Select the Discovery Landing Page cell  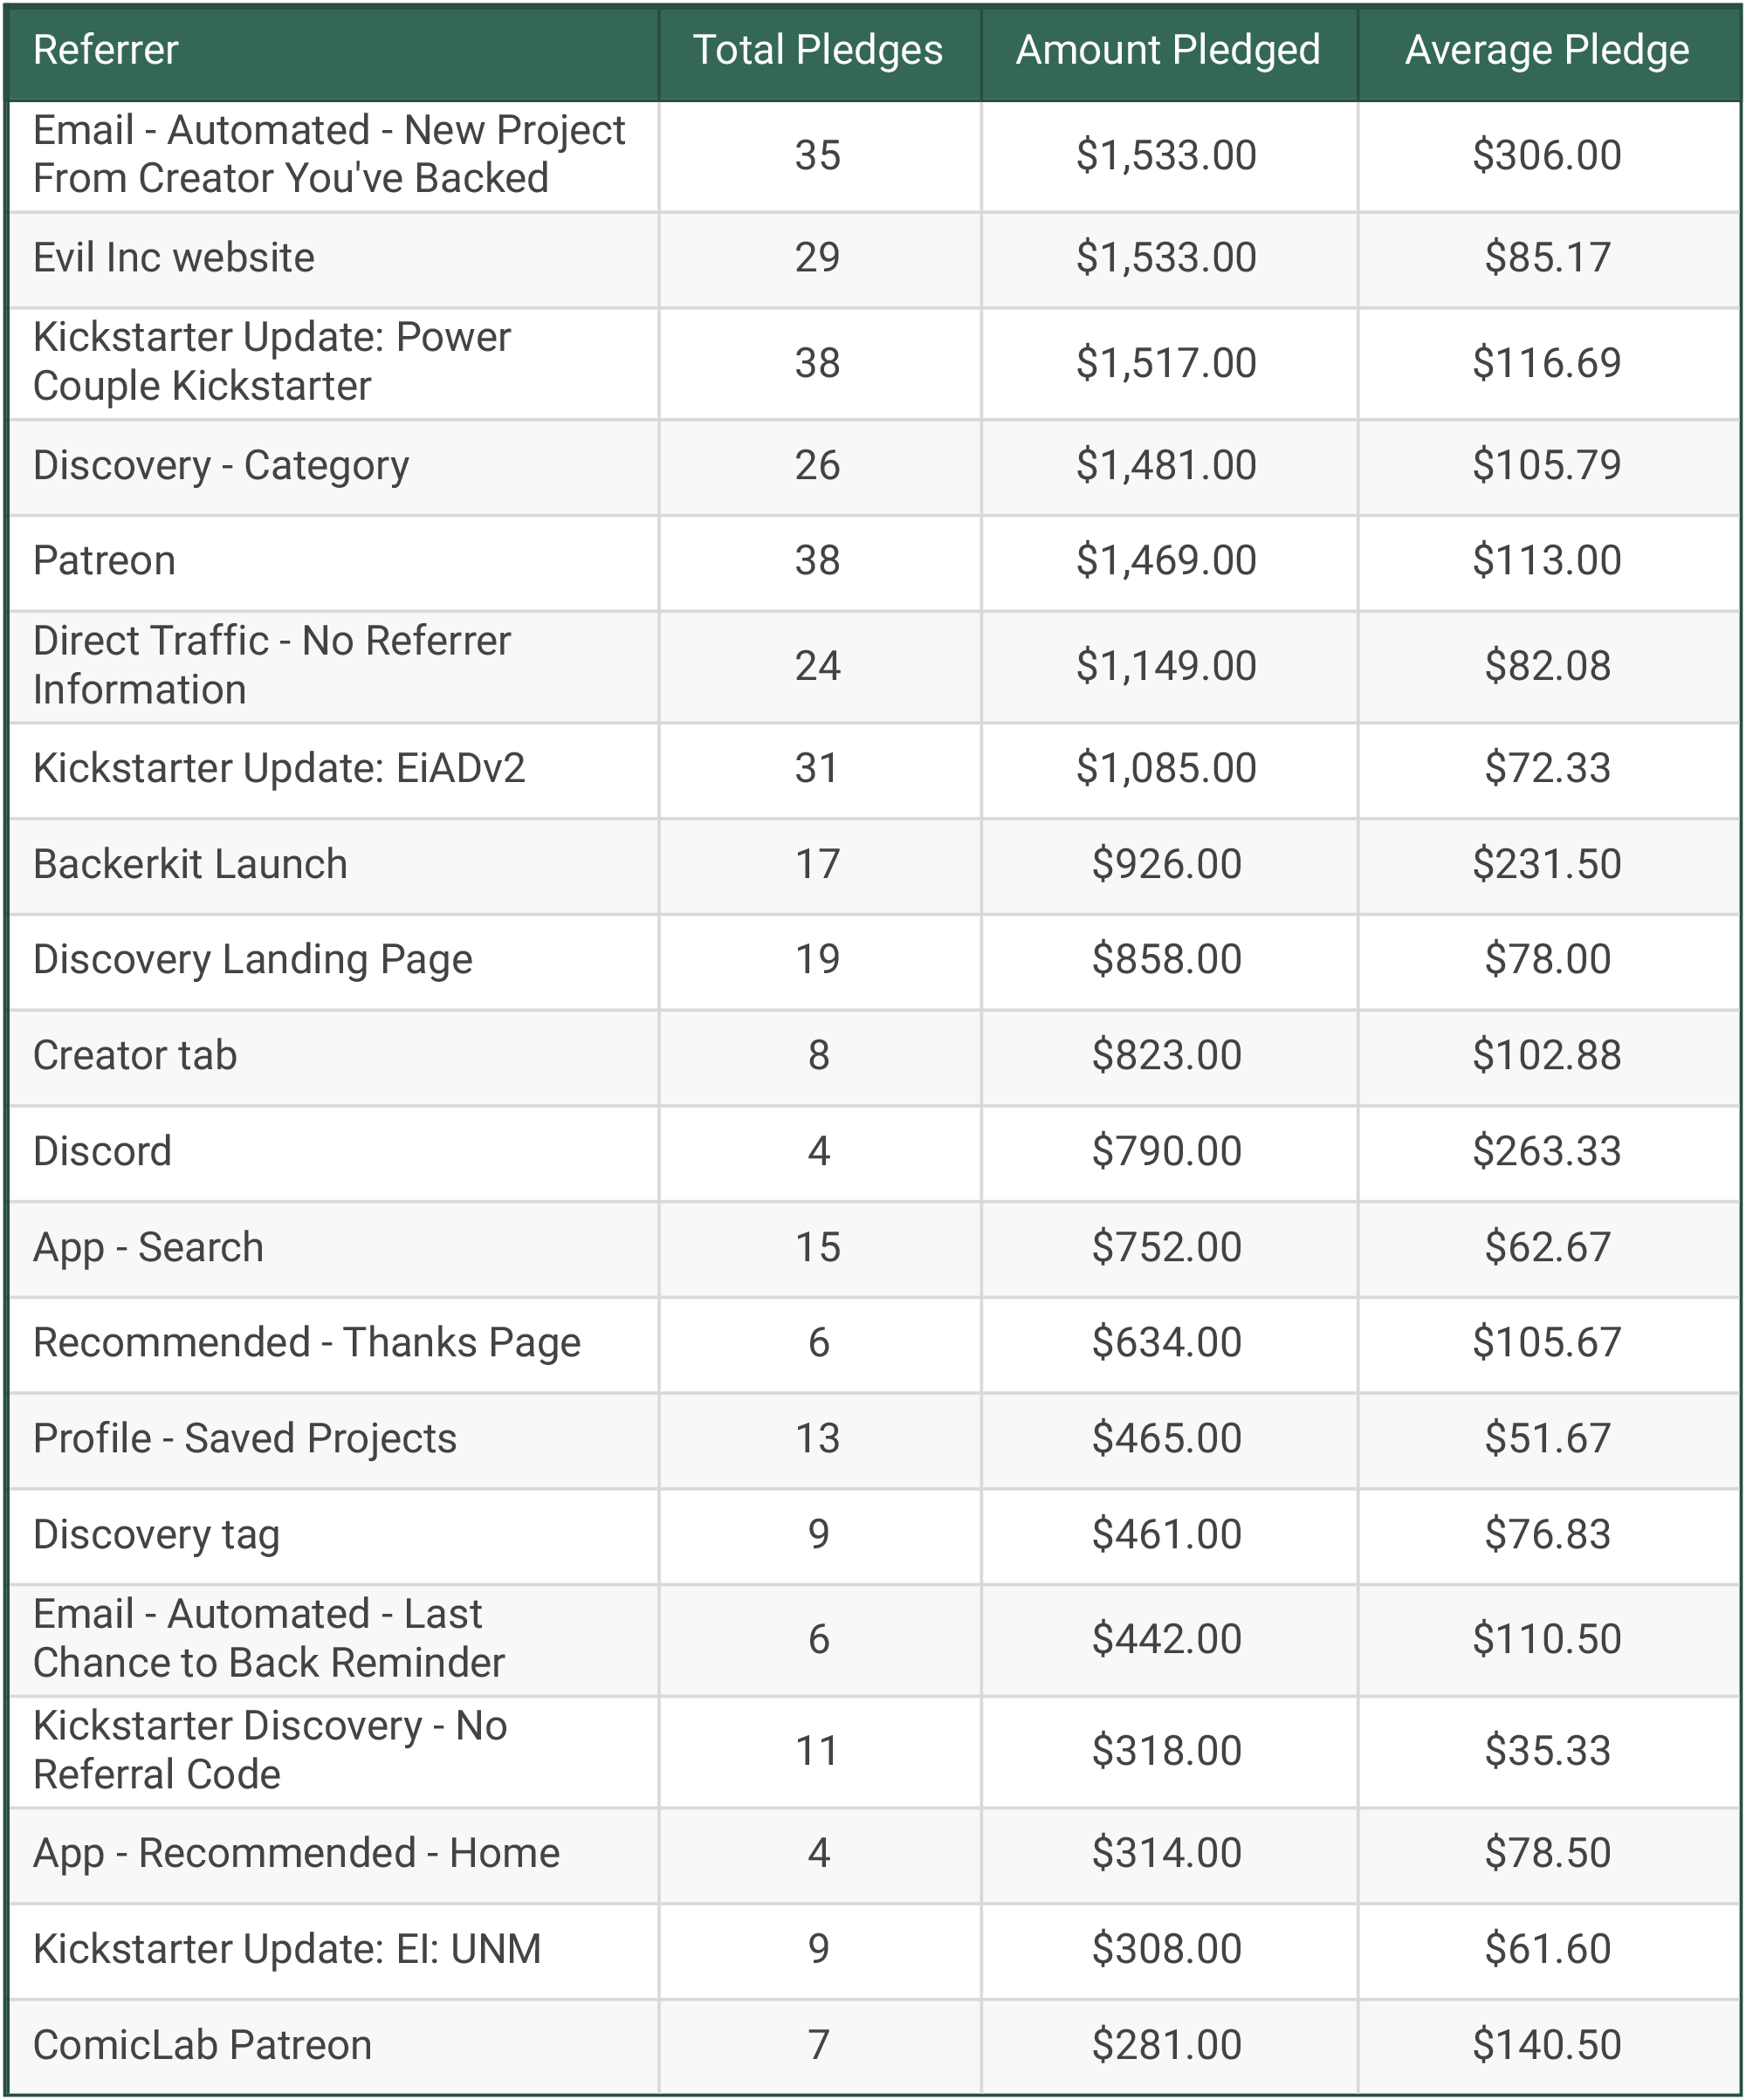coord(252,960)
